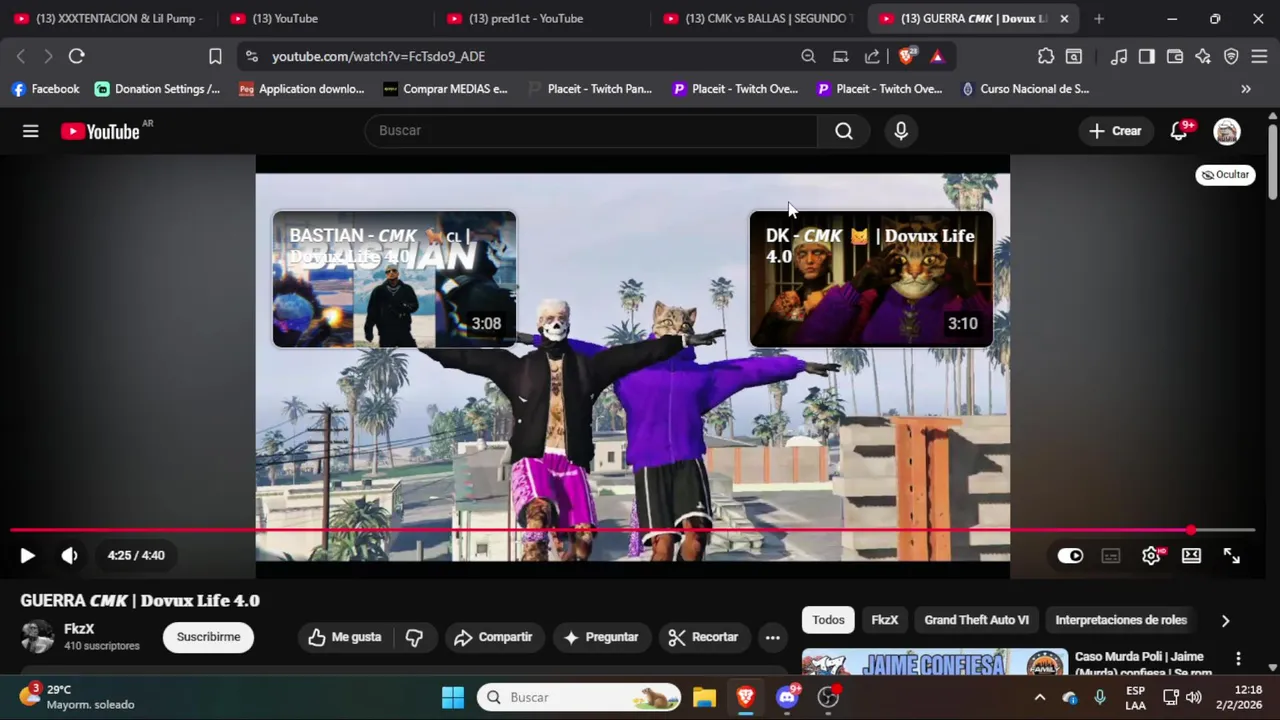Start voice search with the microphone
Screen dimensions: 1280x720
901,131
